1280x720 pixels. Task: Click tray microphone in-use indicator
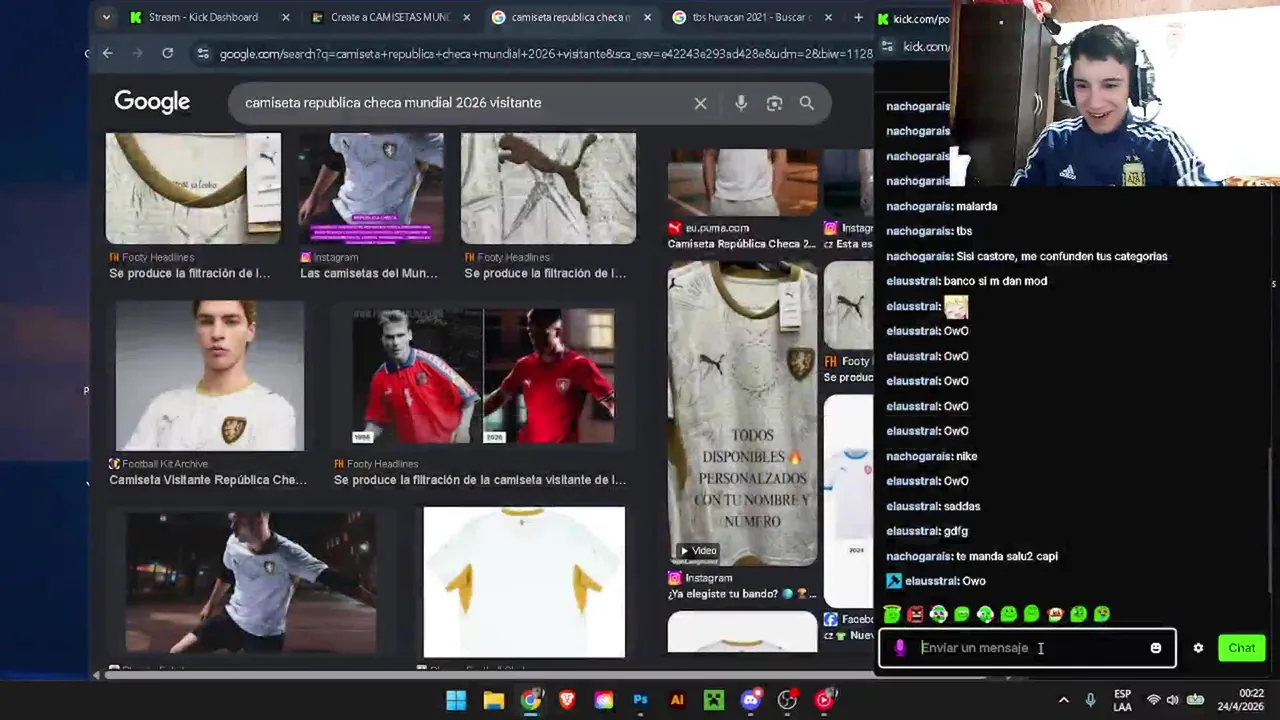pyautogui.click(x=1090, y=700)
